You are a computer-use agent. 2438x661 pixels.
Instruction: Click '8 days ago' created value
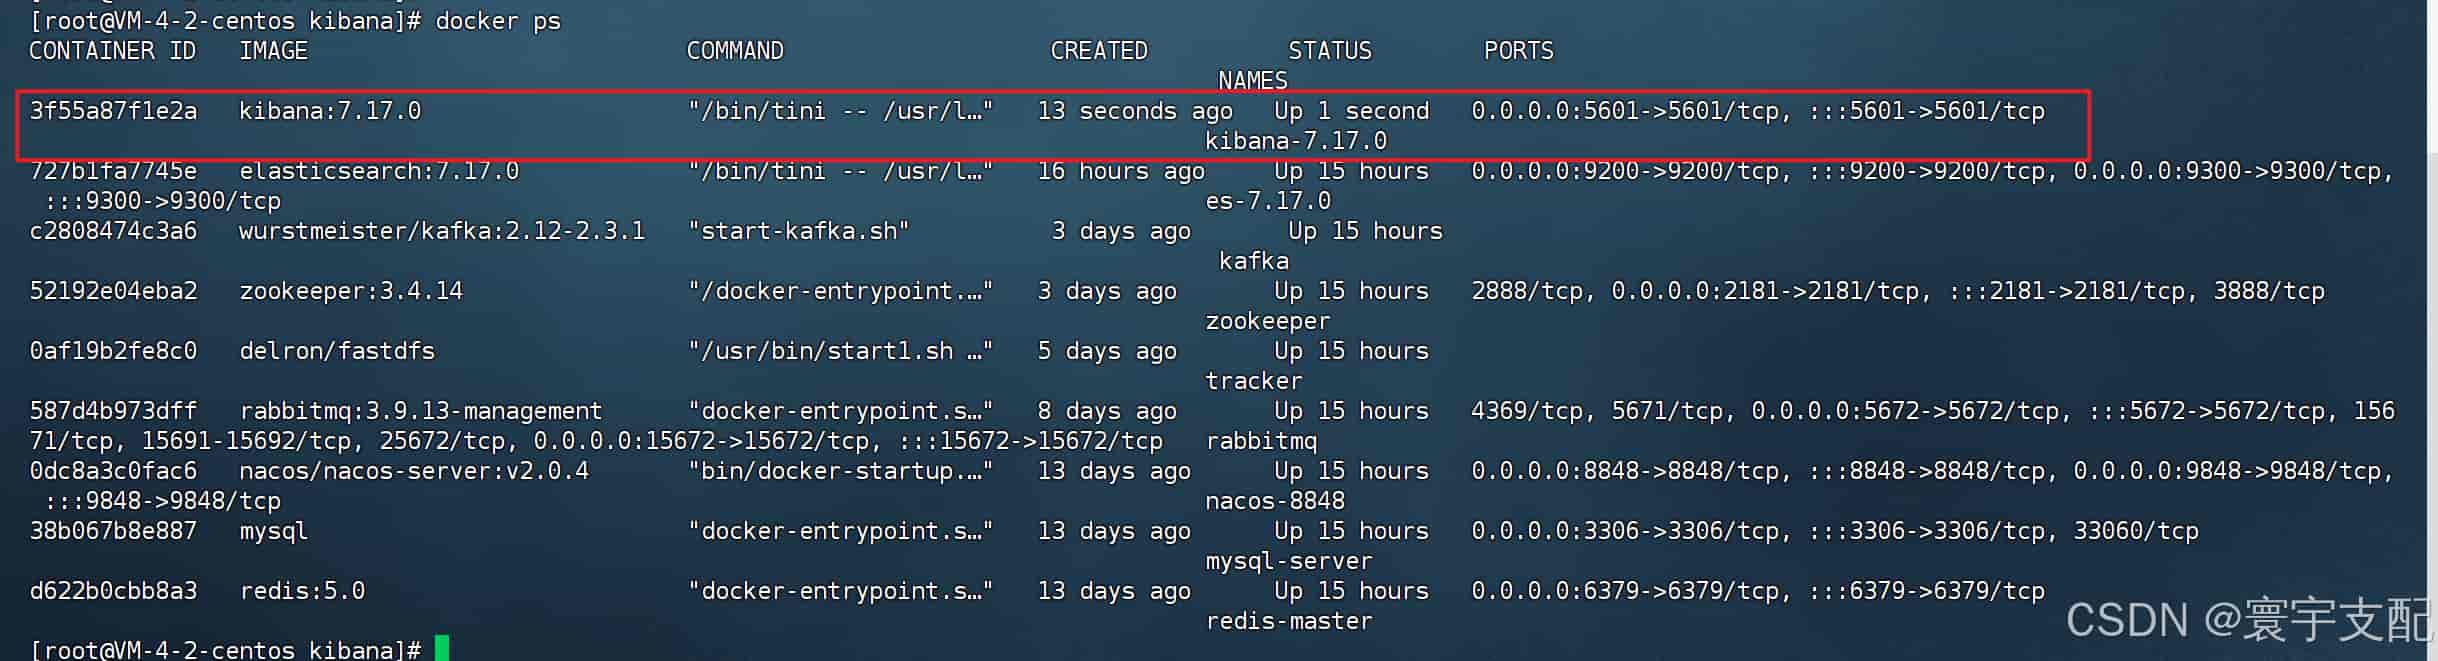(x=1107, y=411)
